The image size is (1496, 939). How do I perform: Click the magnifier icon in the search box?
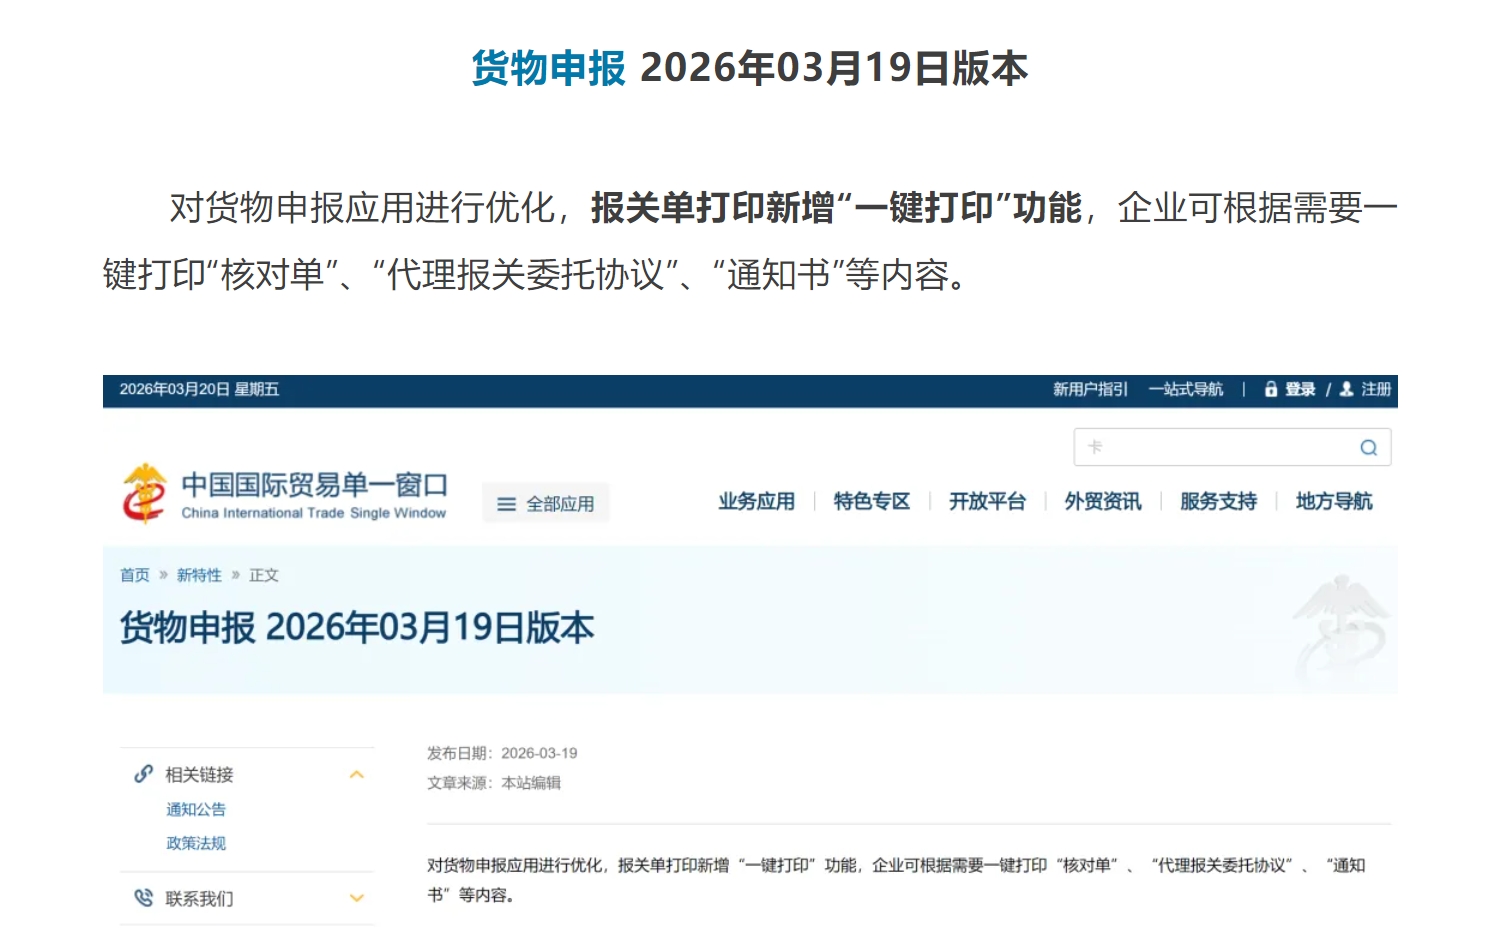pos(1368,447)
